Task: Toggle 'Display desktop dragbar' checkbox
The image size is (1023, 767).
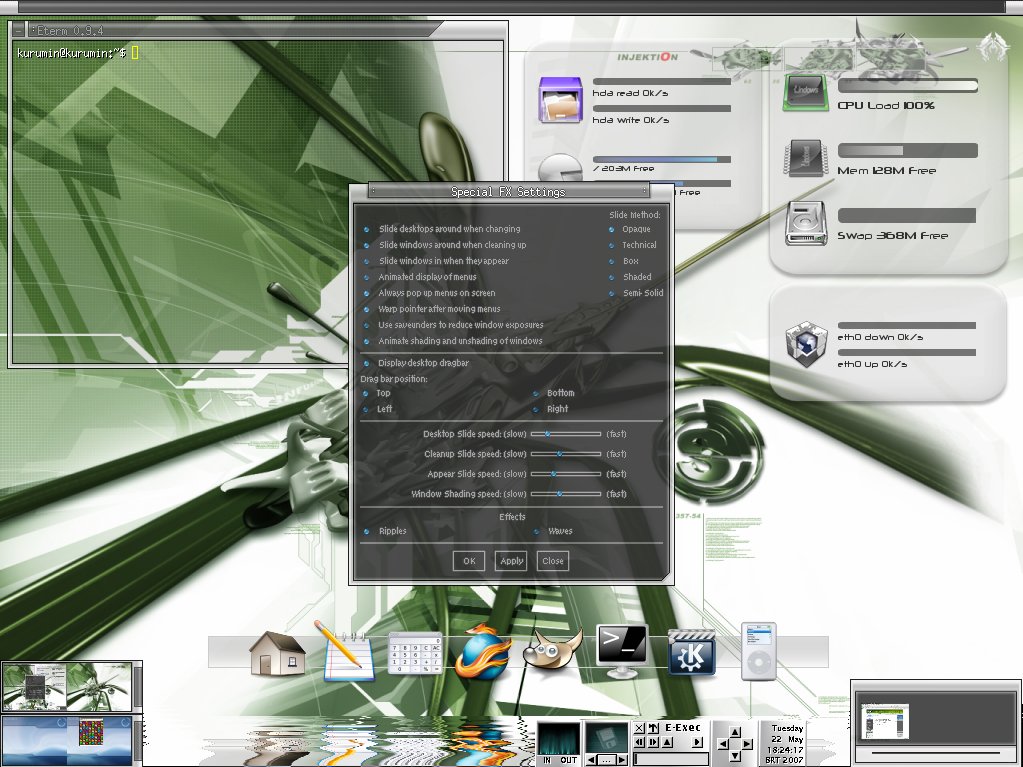Action: (x=366, y=363)
